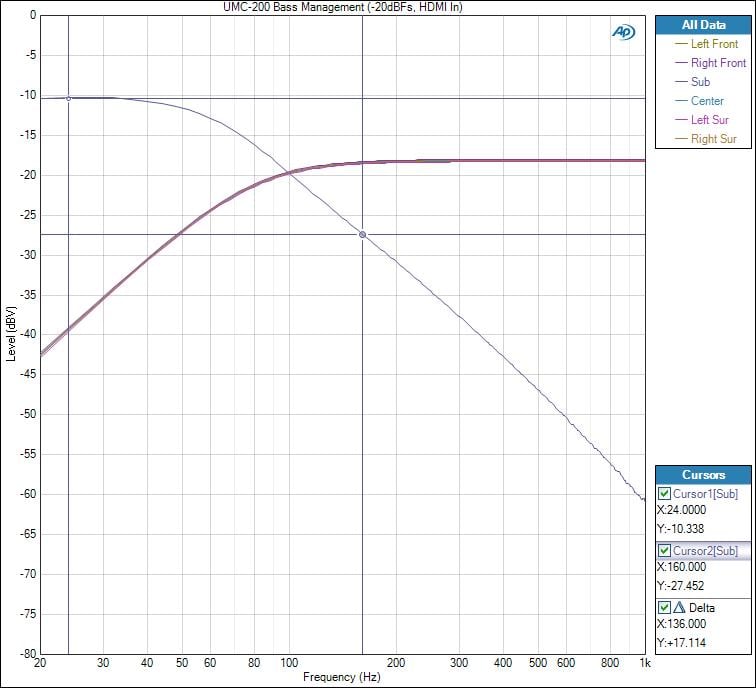The image size is (756, 688).
Task: Select the Center legend entry
Action: point(707,101)
